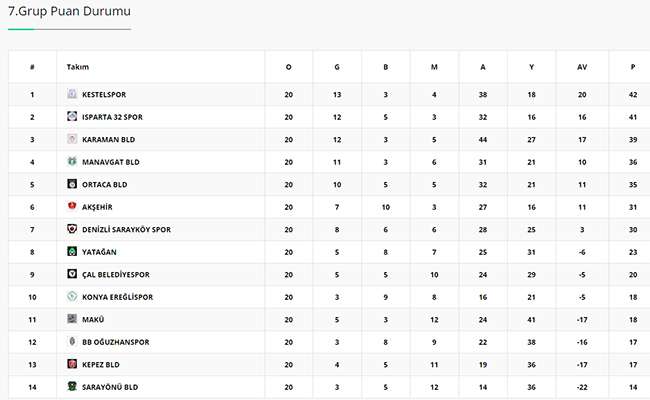Screen dimensions: 650x400
Task: Click the Denizli Sarayköy Spor logo
Action: (72, 229)
